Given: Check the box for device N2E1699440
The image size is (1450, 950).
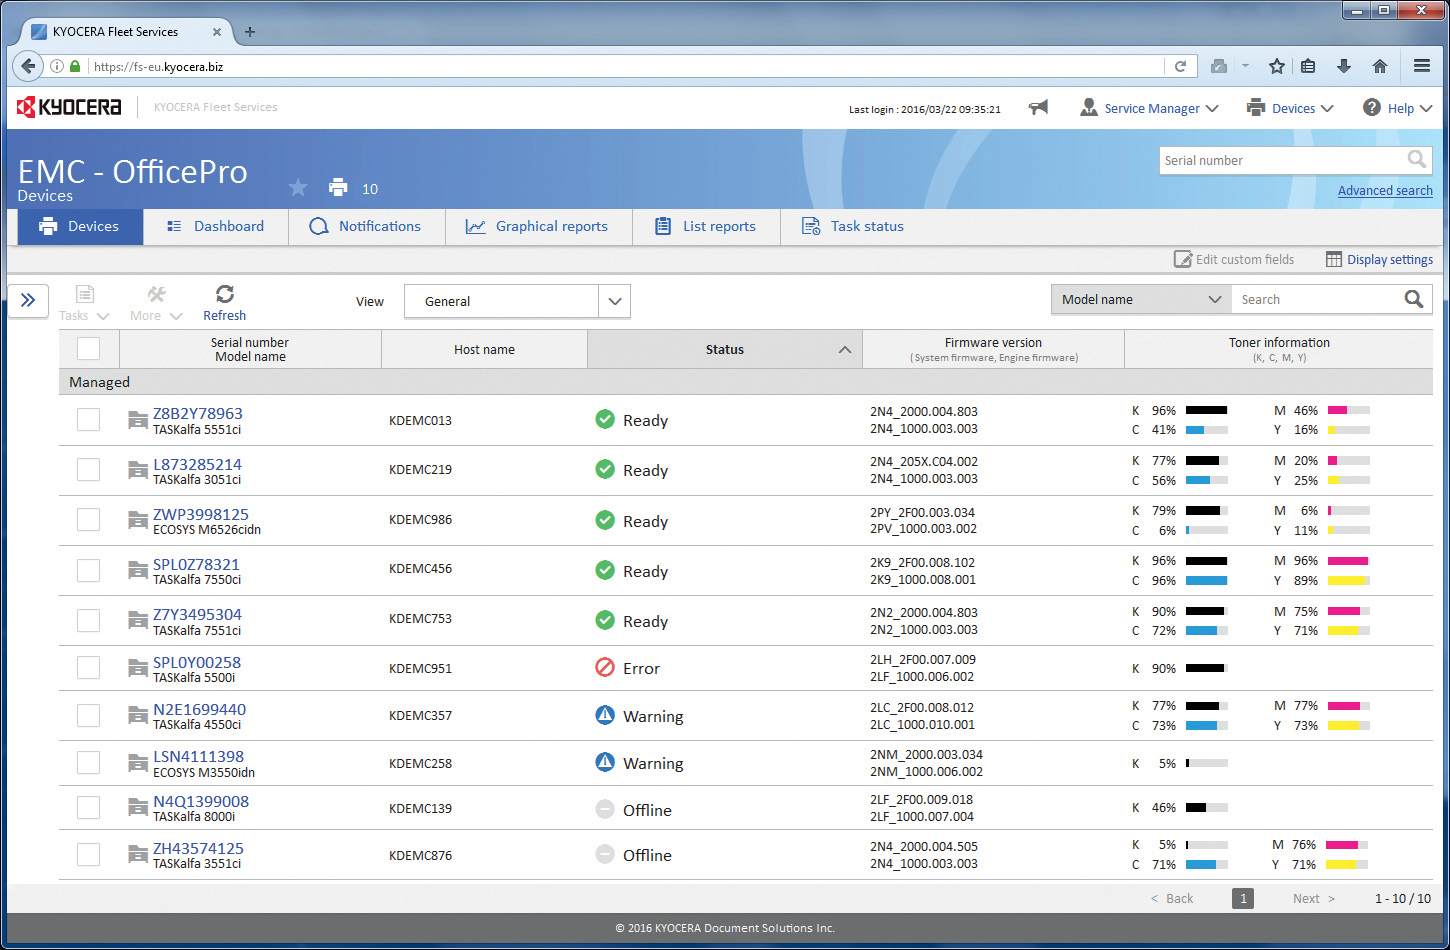Looking at the screenshot, I should 89,715.
